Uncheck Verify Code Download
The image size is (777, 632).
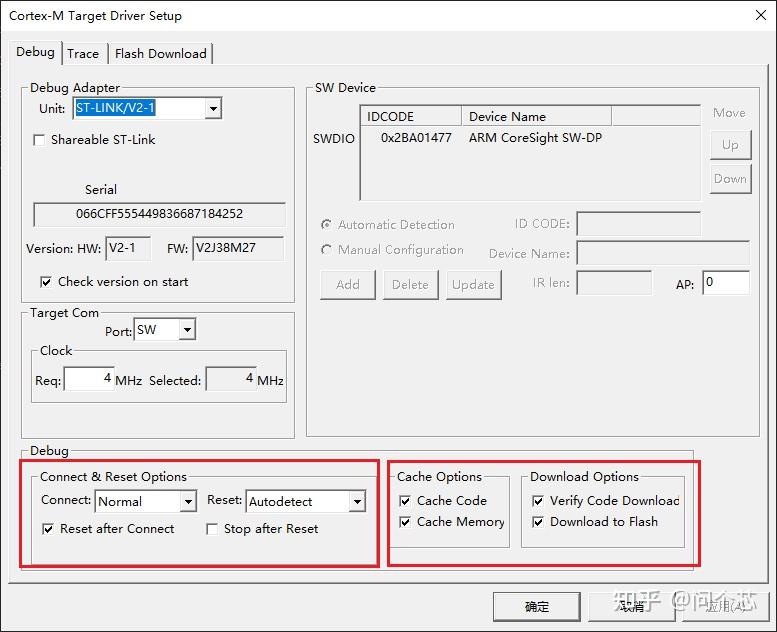pos(538,501)
